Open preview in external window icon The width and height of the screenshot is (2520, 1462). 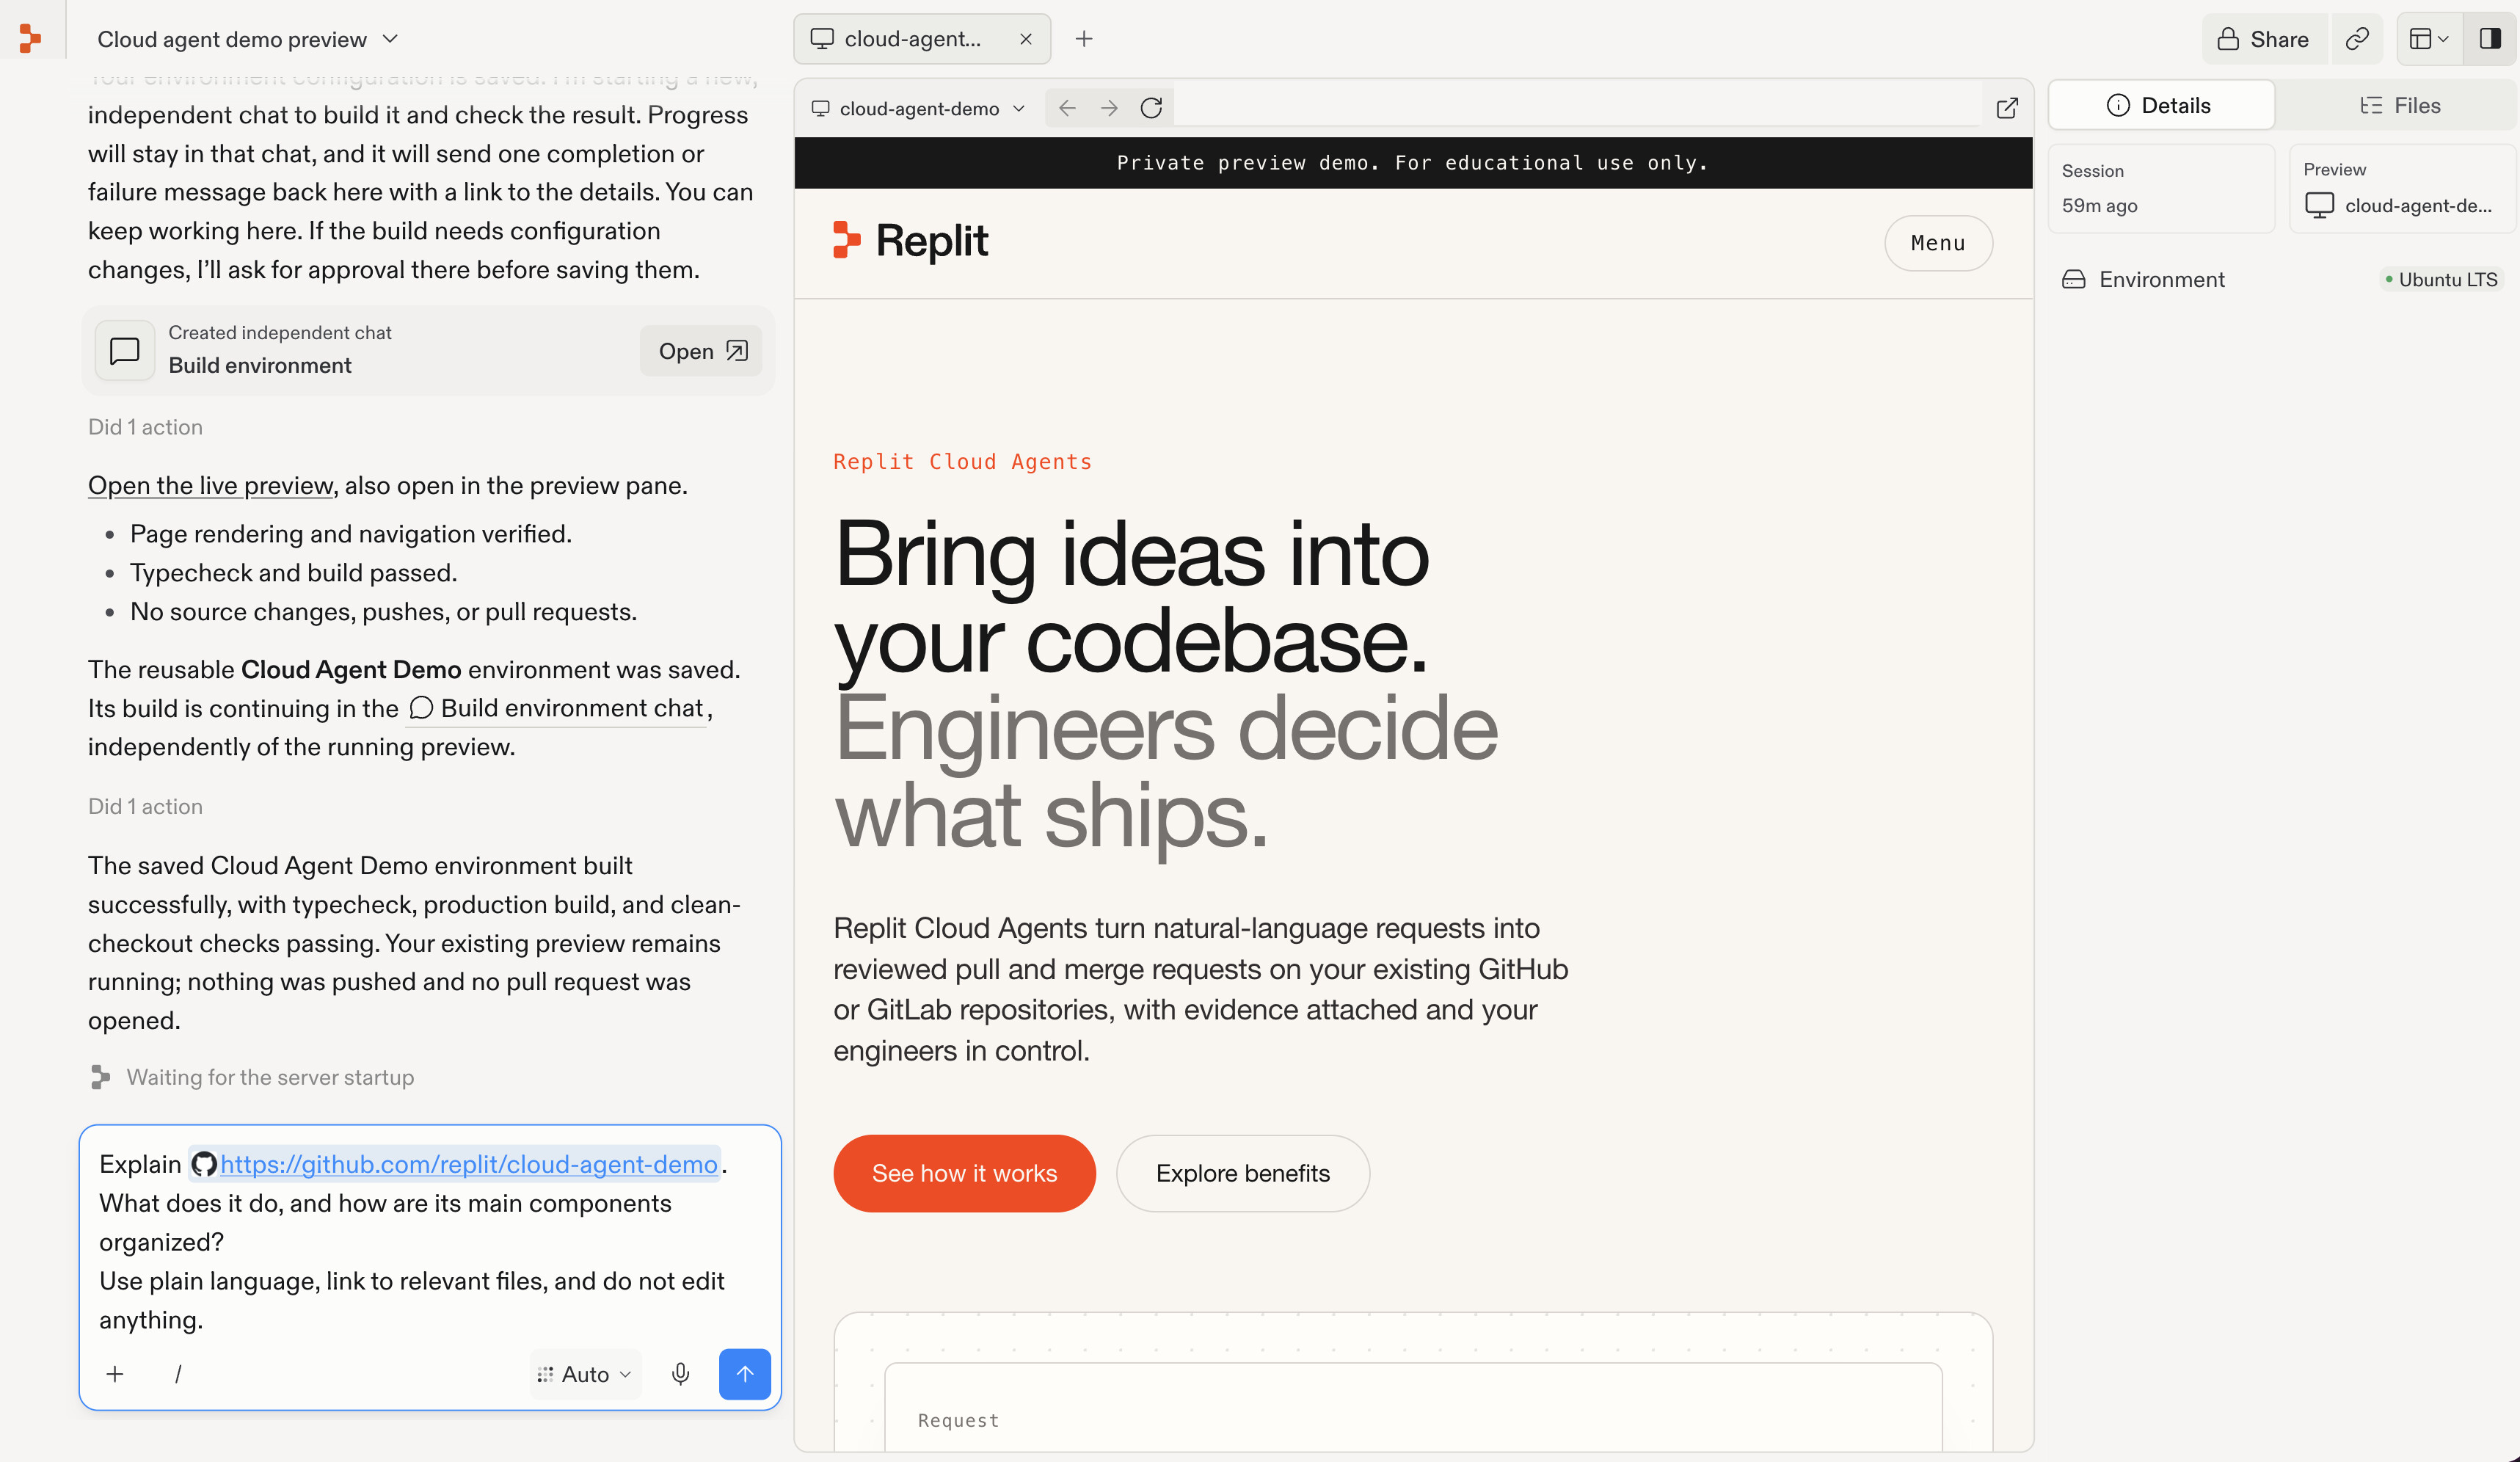pos(2006,108)
